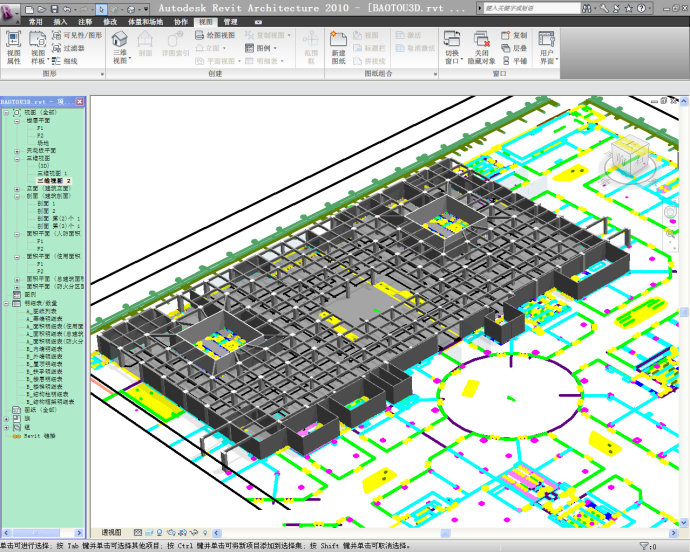Viewport: 690px width, 552px height.
Task: Collapse the 明细表/数量 tree node
Action: 6,303
